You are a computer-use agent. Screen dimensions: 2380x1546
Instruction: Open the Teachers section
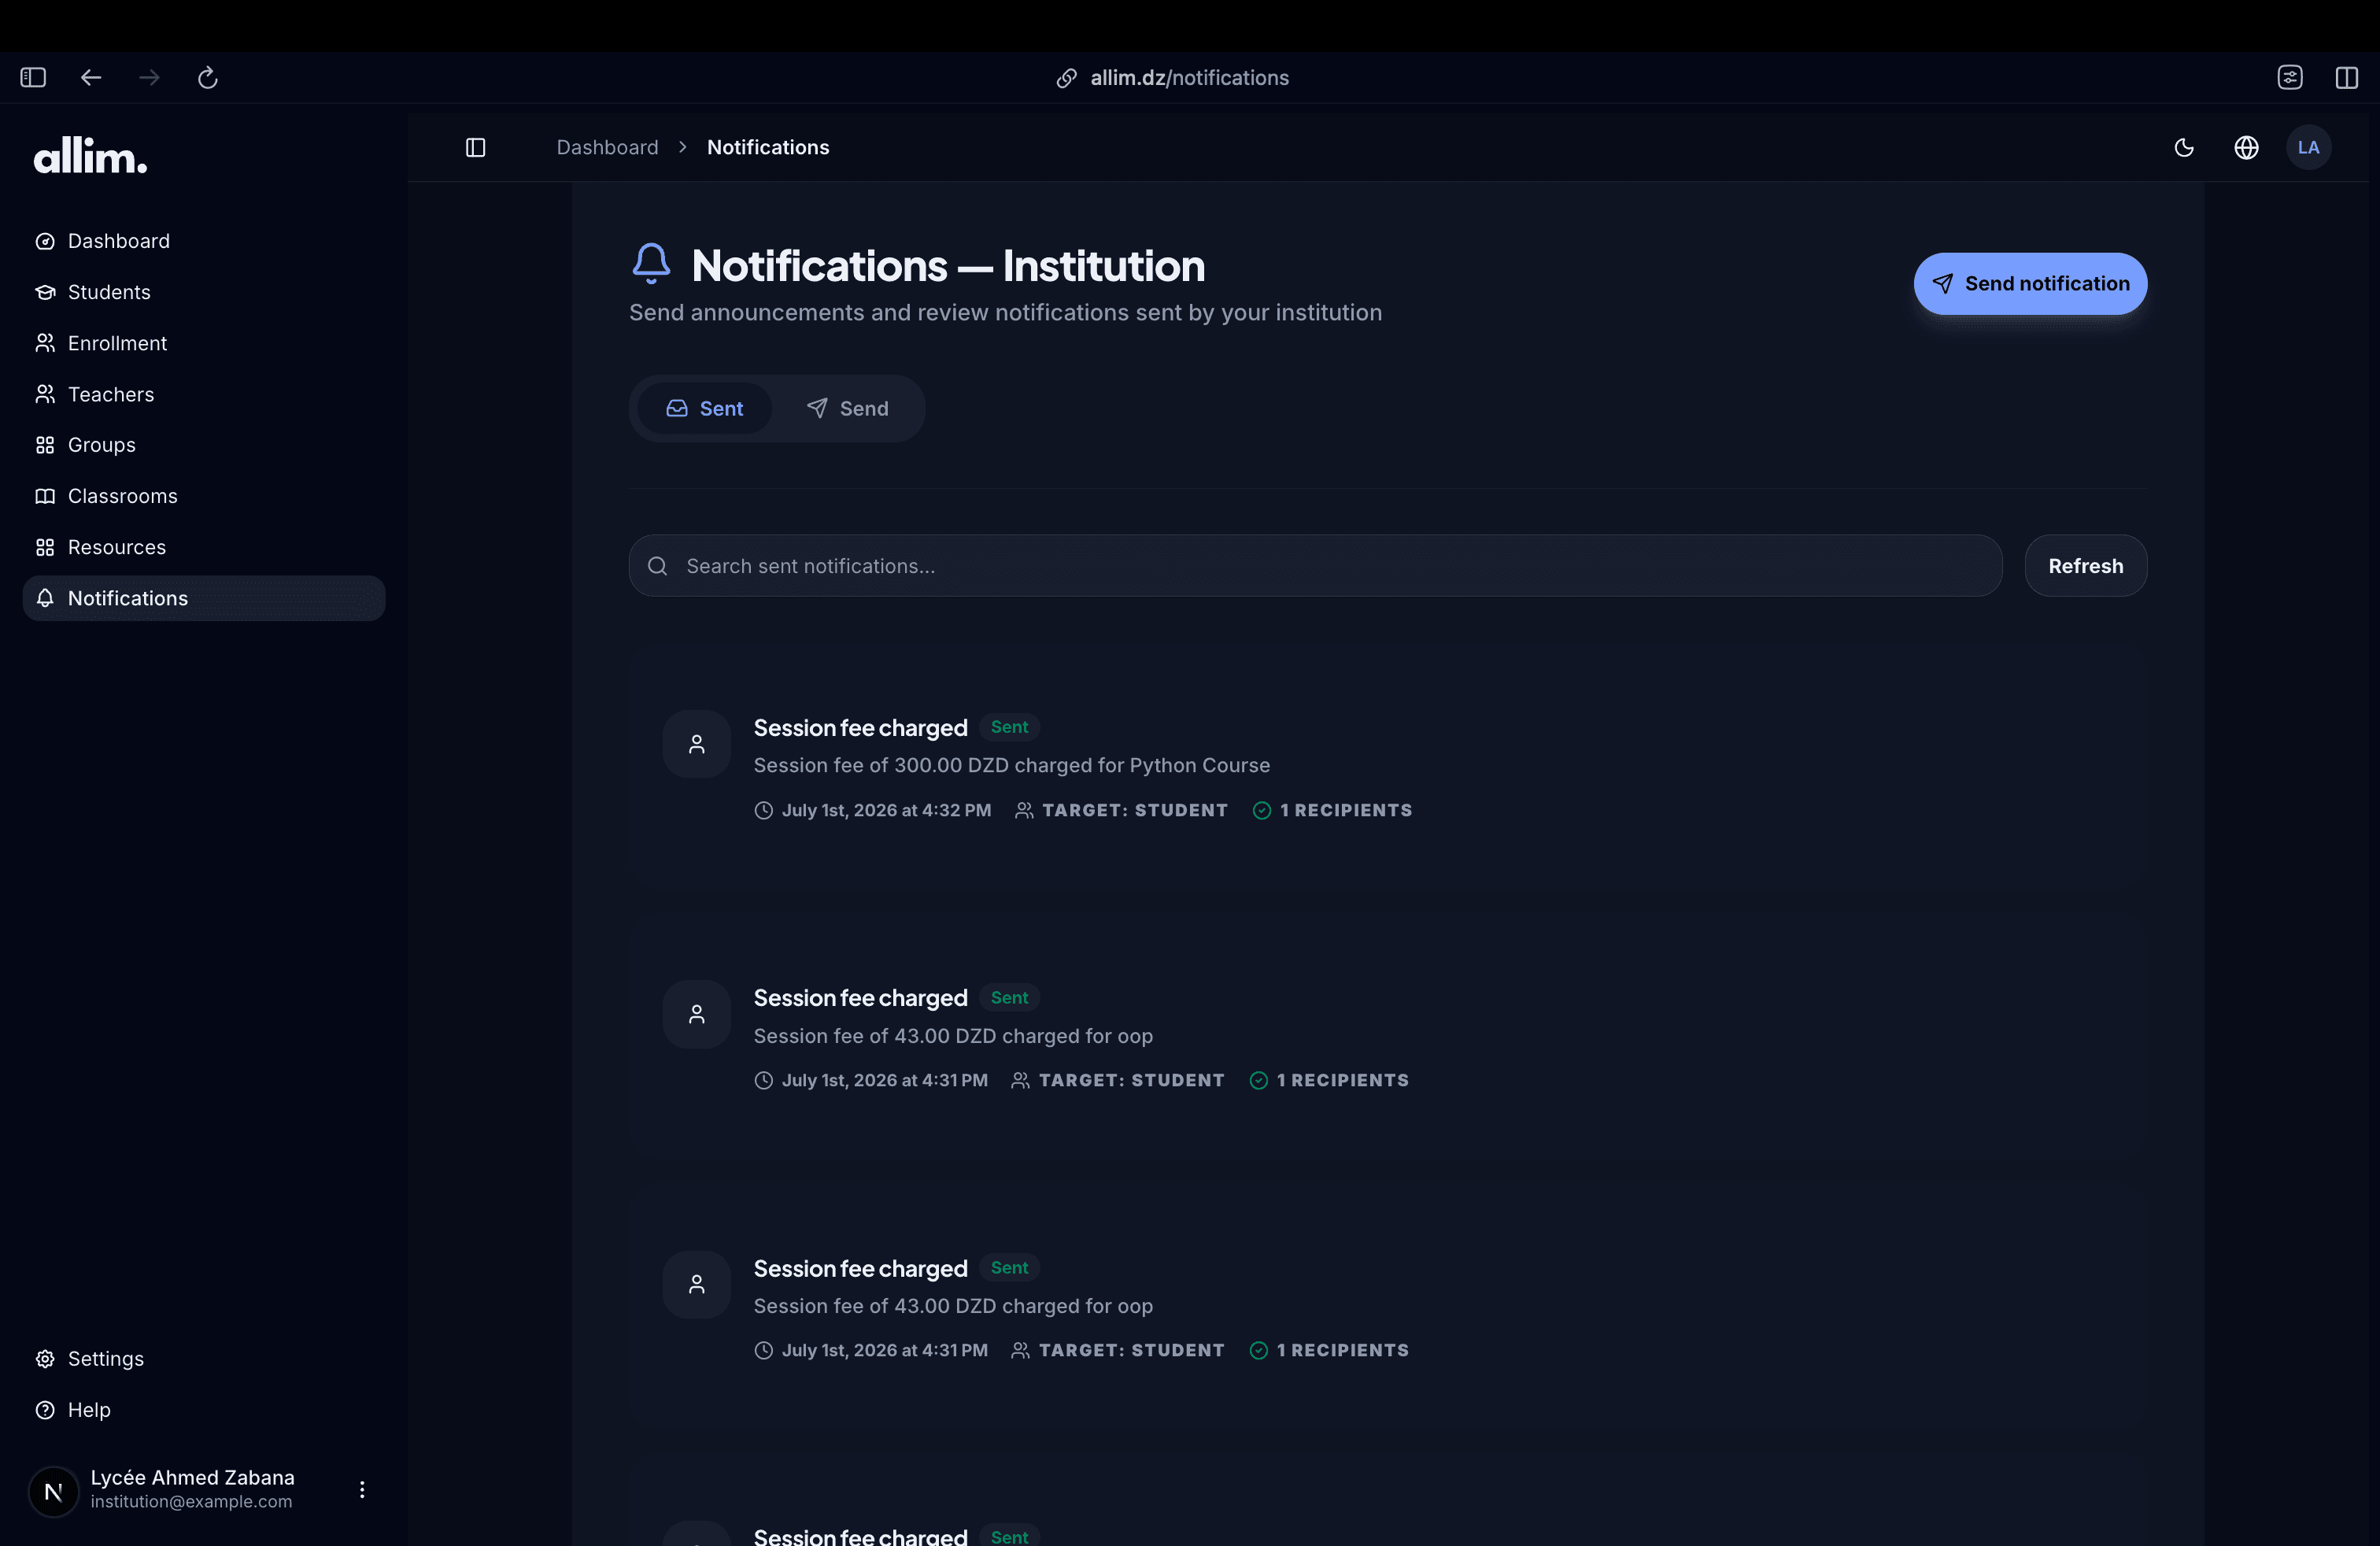[203, 394]
